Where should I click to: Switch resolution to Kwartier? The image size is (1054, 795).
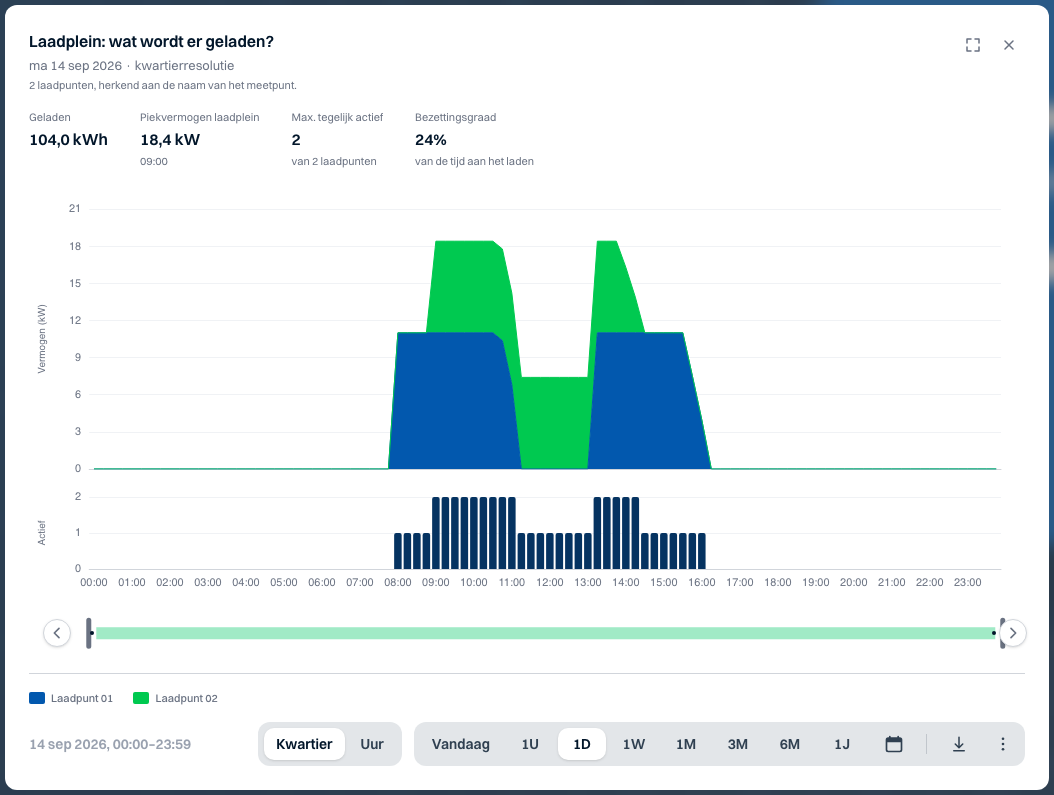304,744
